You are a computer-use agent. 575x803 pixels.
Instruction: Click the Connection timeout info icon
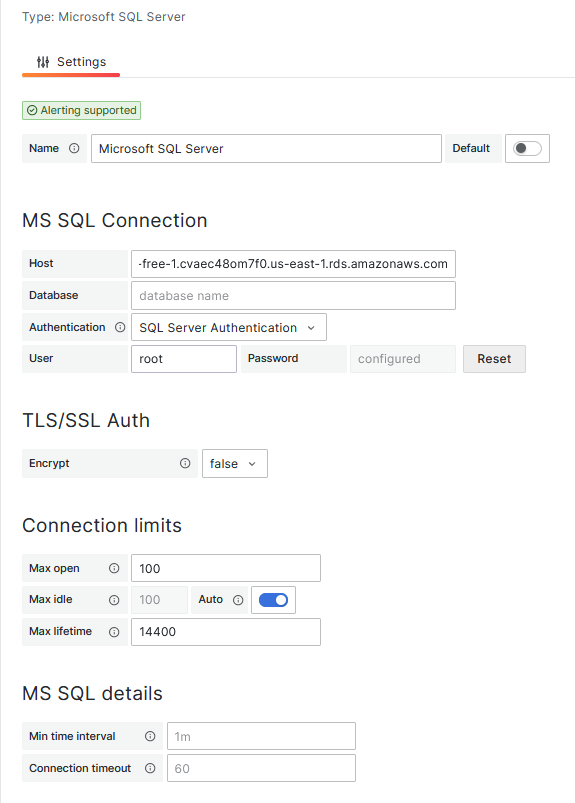(x=150, y=768)
